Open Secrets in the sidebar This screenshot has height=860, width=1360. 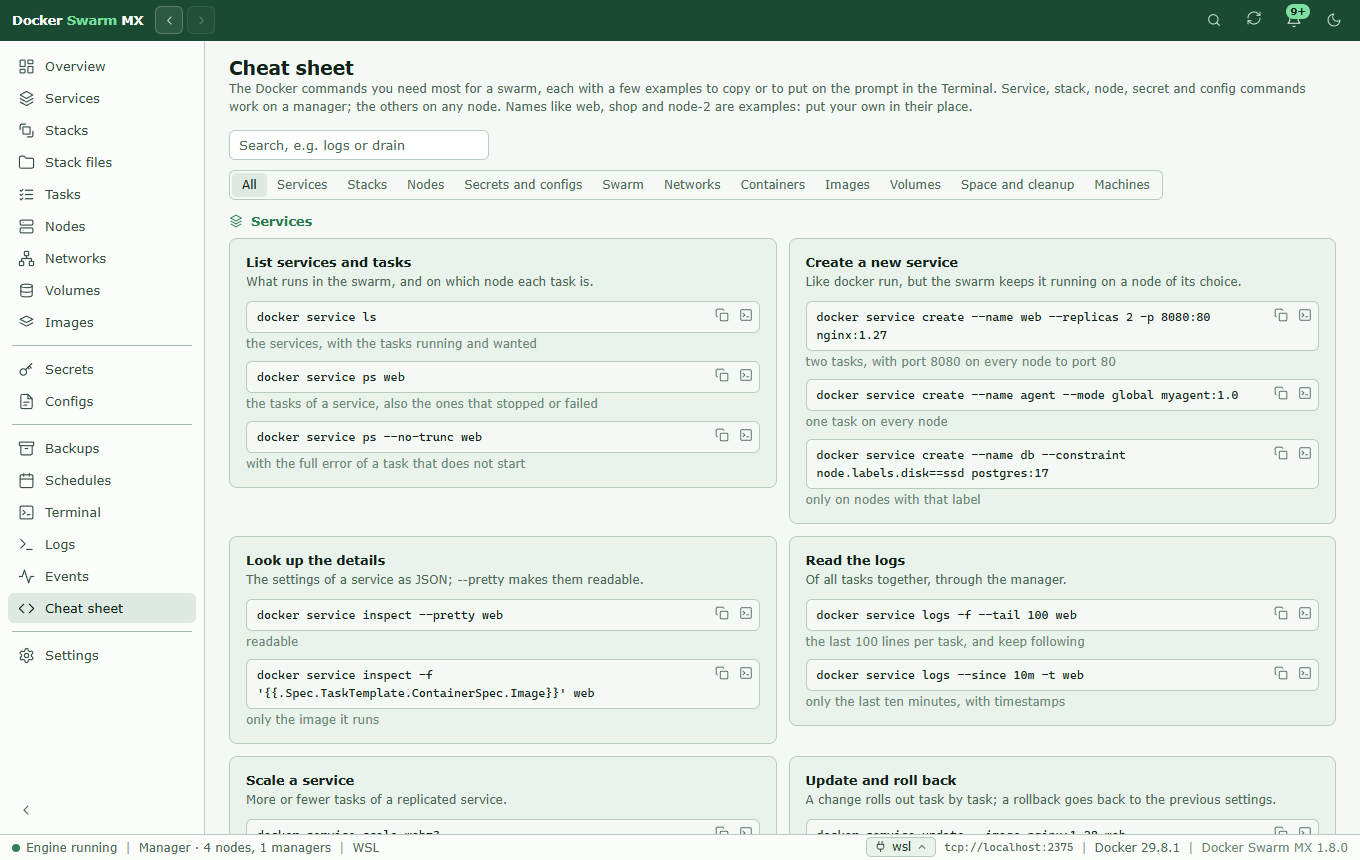click(102, 369)
